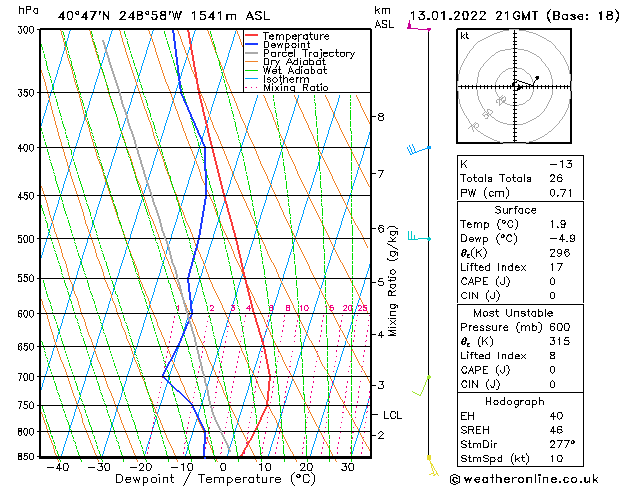629x486 pixels.
Task: Click the 500 hPa pressure axis label
Action: click(x=28, y=239)
